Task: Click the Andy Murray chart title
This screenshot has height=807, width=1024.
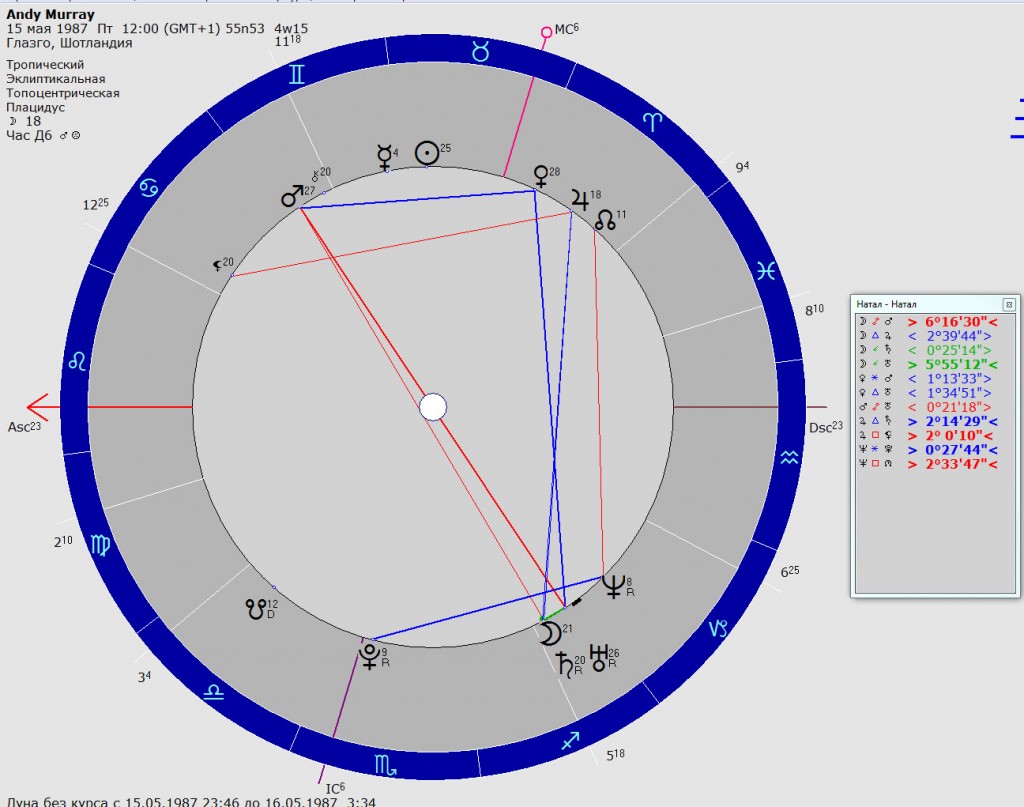Action: click(50, 14)
